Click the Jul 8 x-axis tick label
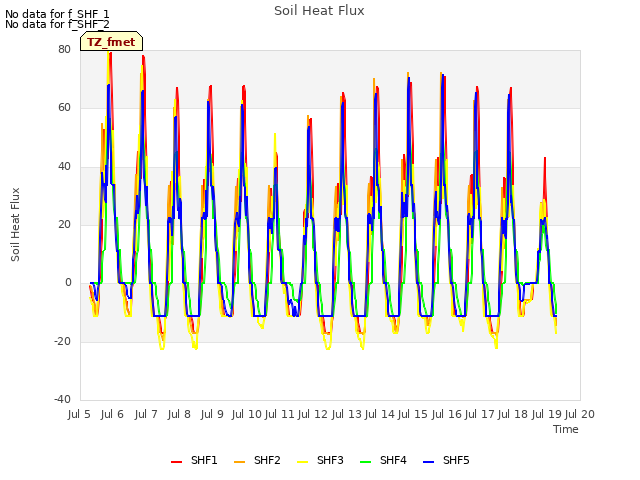 point(179,414)
